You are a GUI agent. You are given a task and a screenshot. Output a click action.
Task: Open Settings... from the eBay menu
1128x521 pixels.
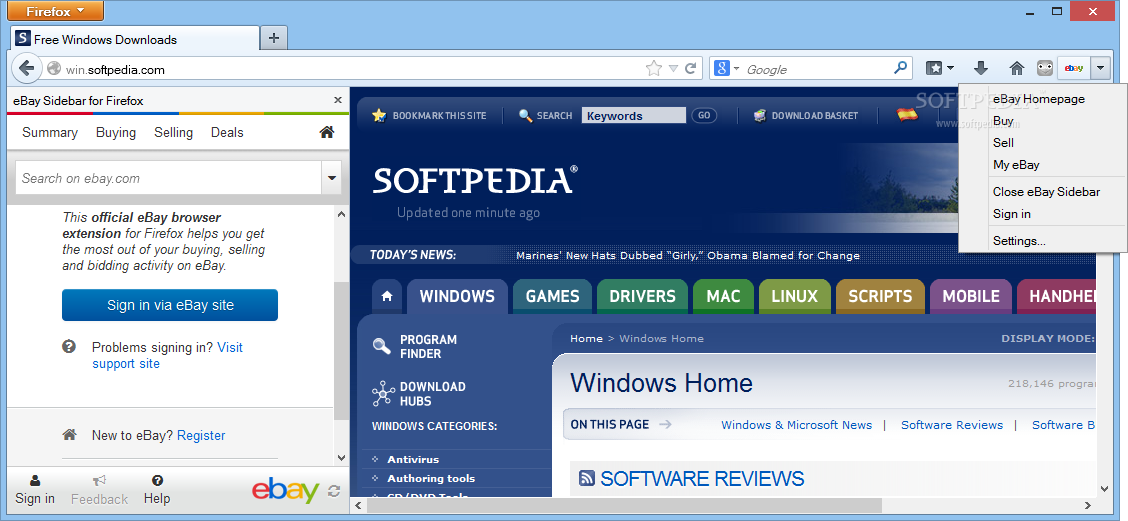(x=1019, y=241)
